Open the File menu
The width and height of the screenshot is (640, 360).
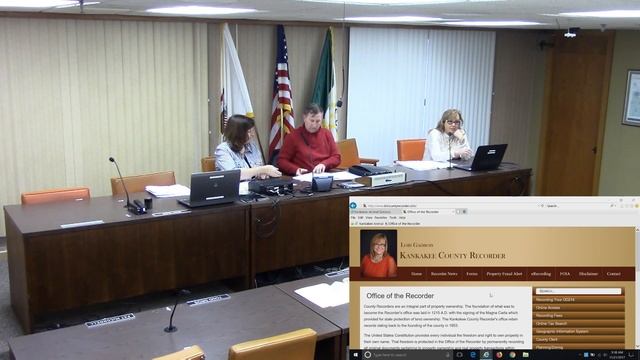(353, 218)
